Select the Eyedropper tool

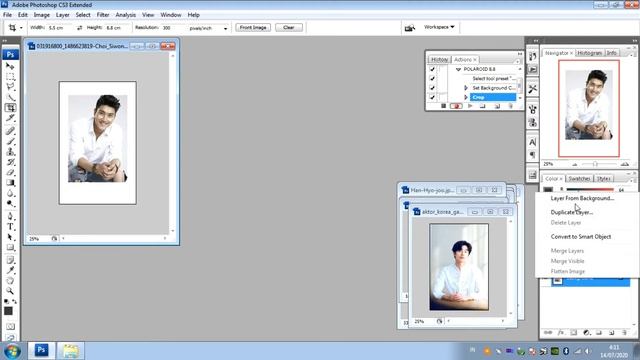(x=10, y=270)
